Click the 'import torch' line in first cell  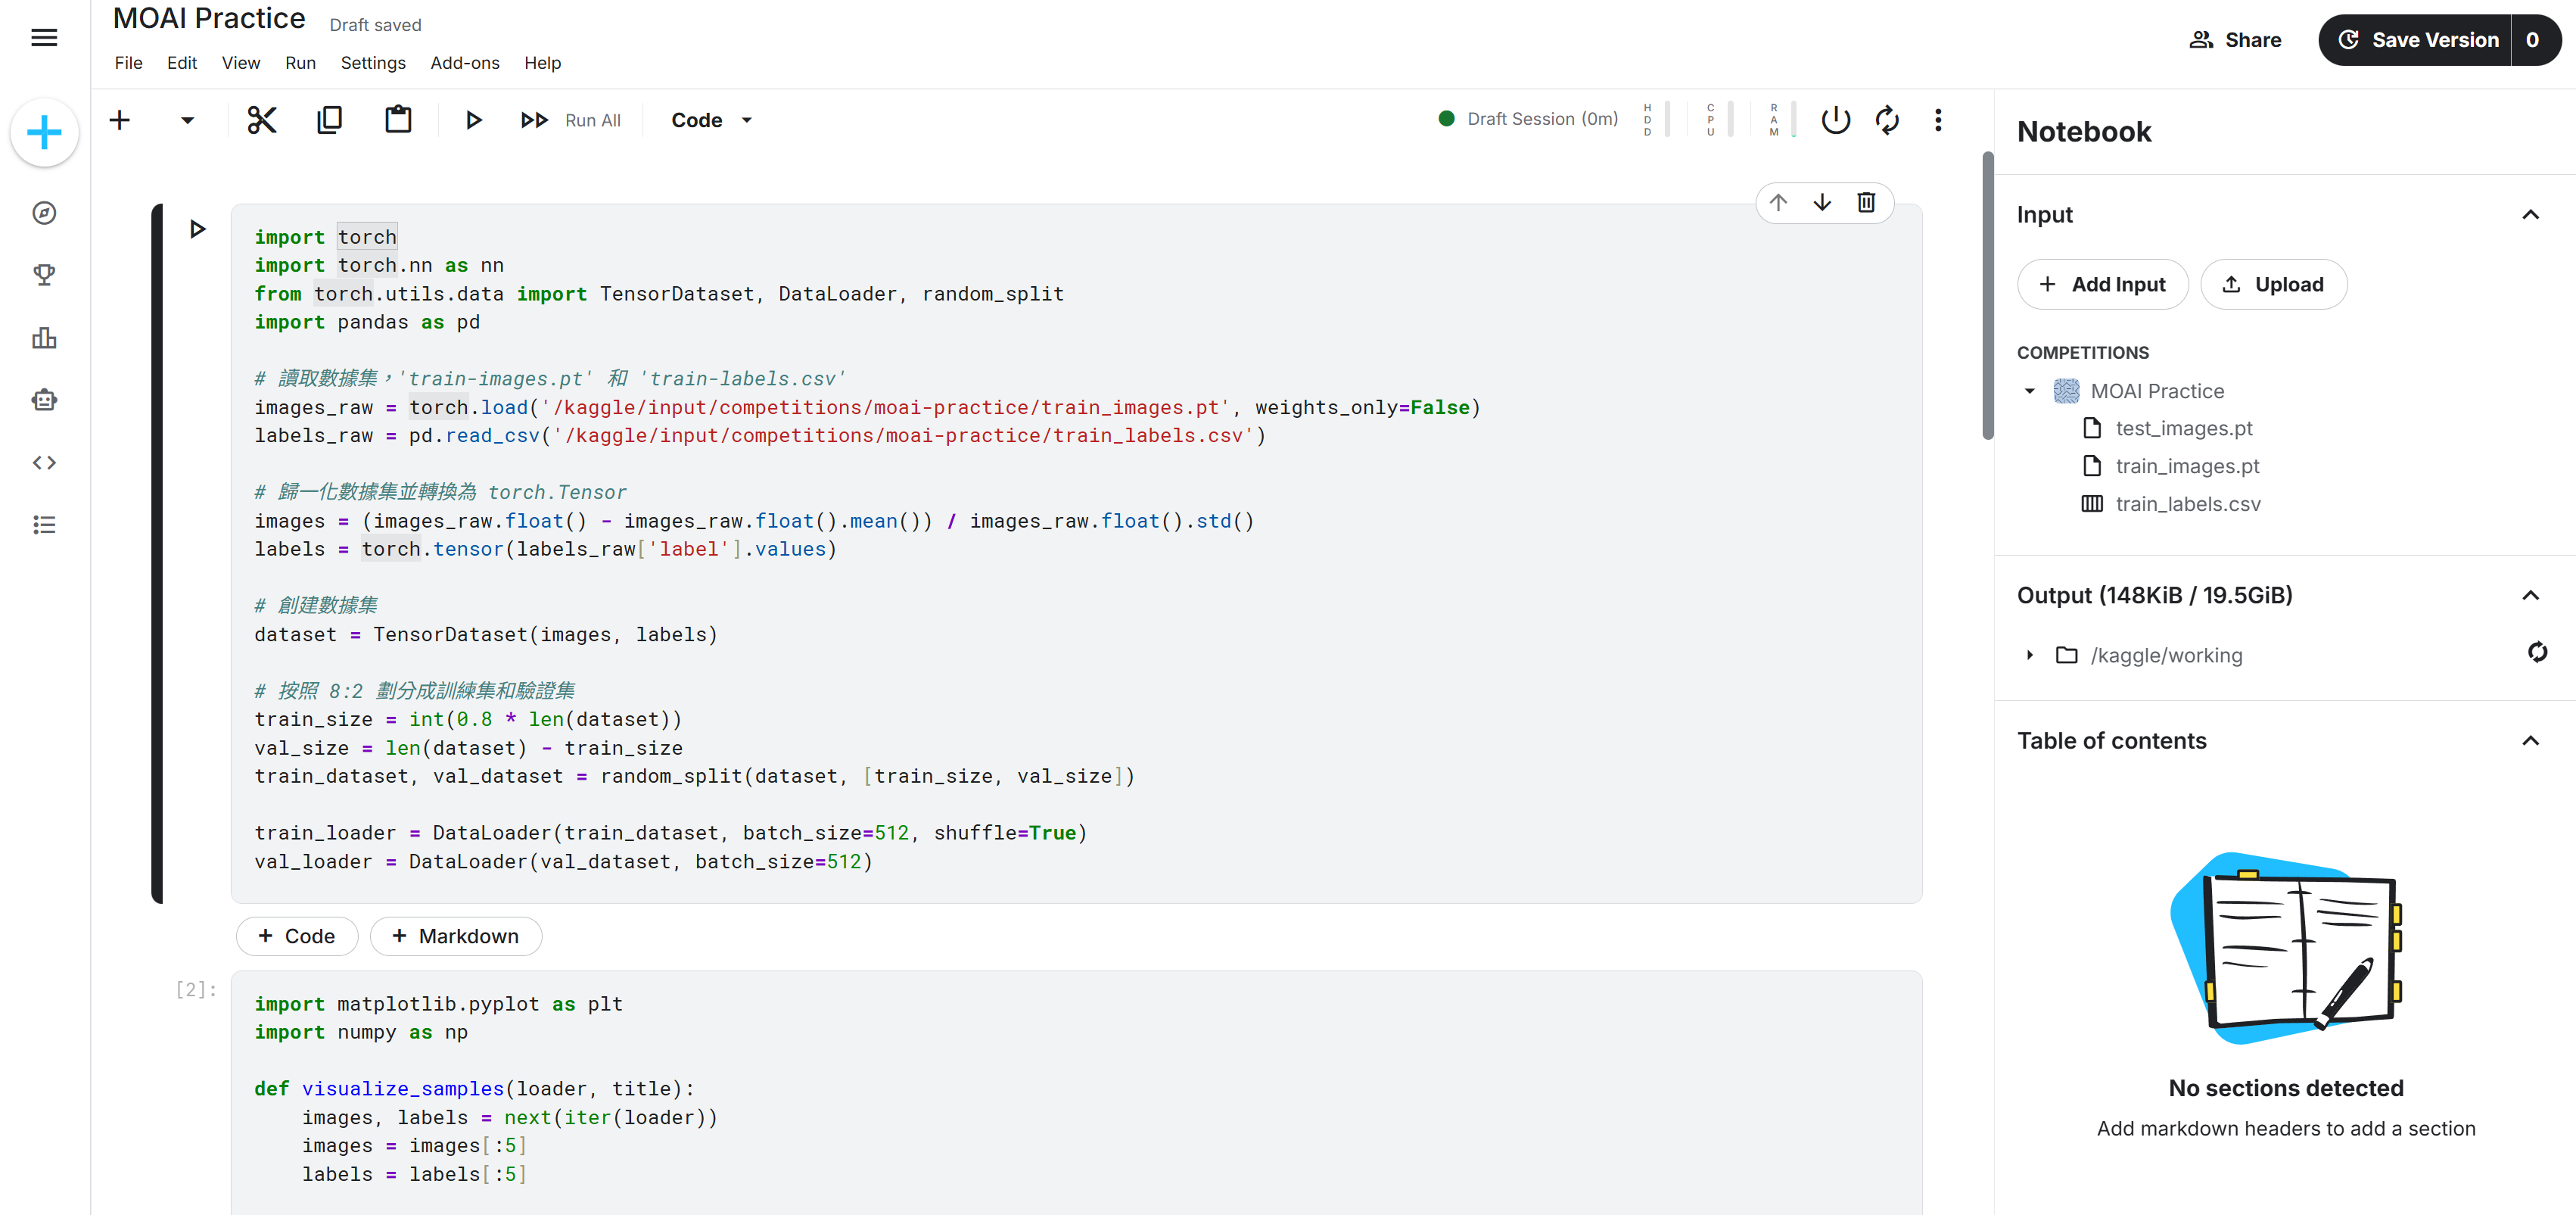coord(326,237)
